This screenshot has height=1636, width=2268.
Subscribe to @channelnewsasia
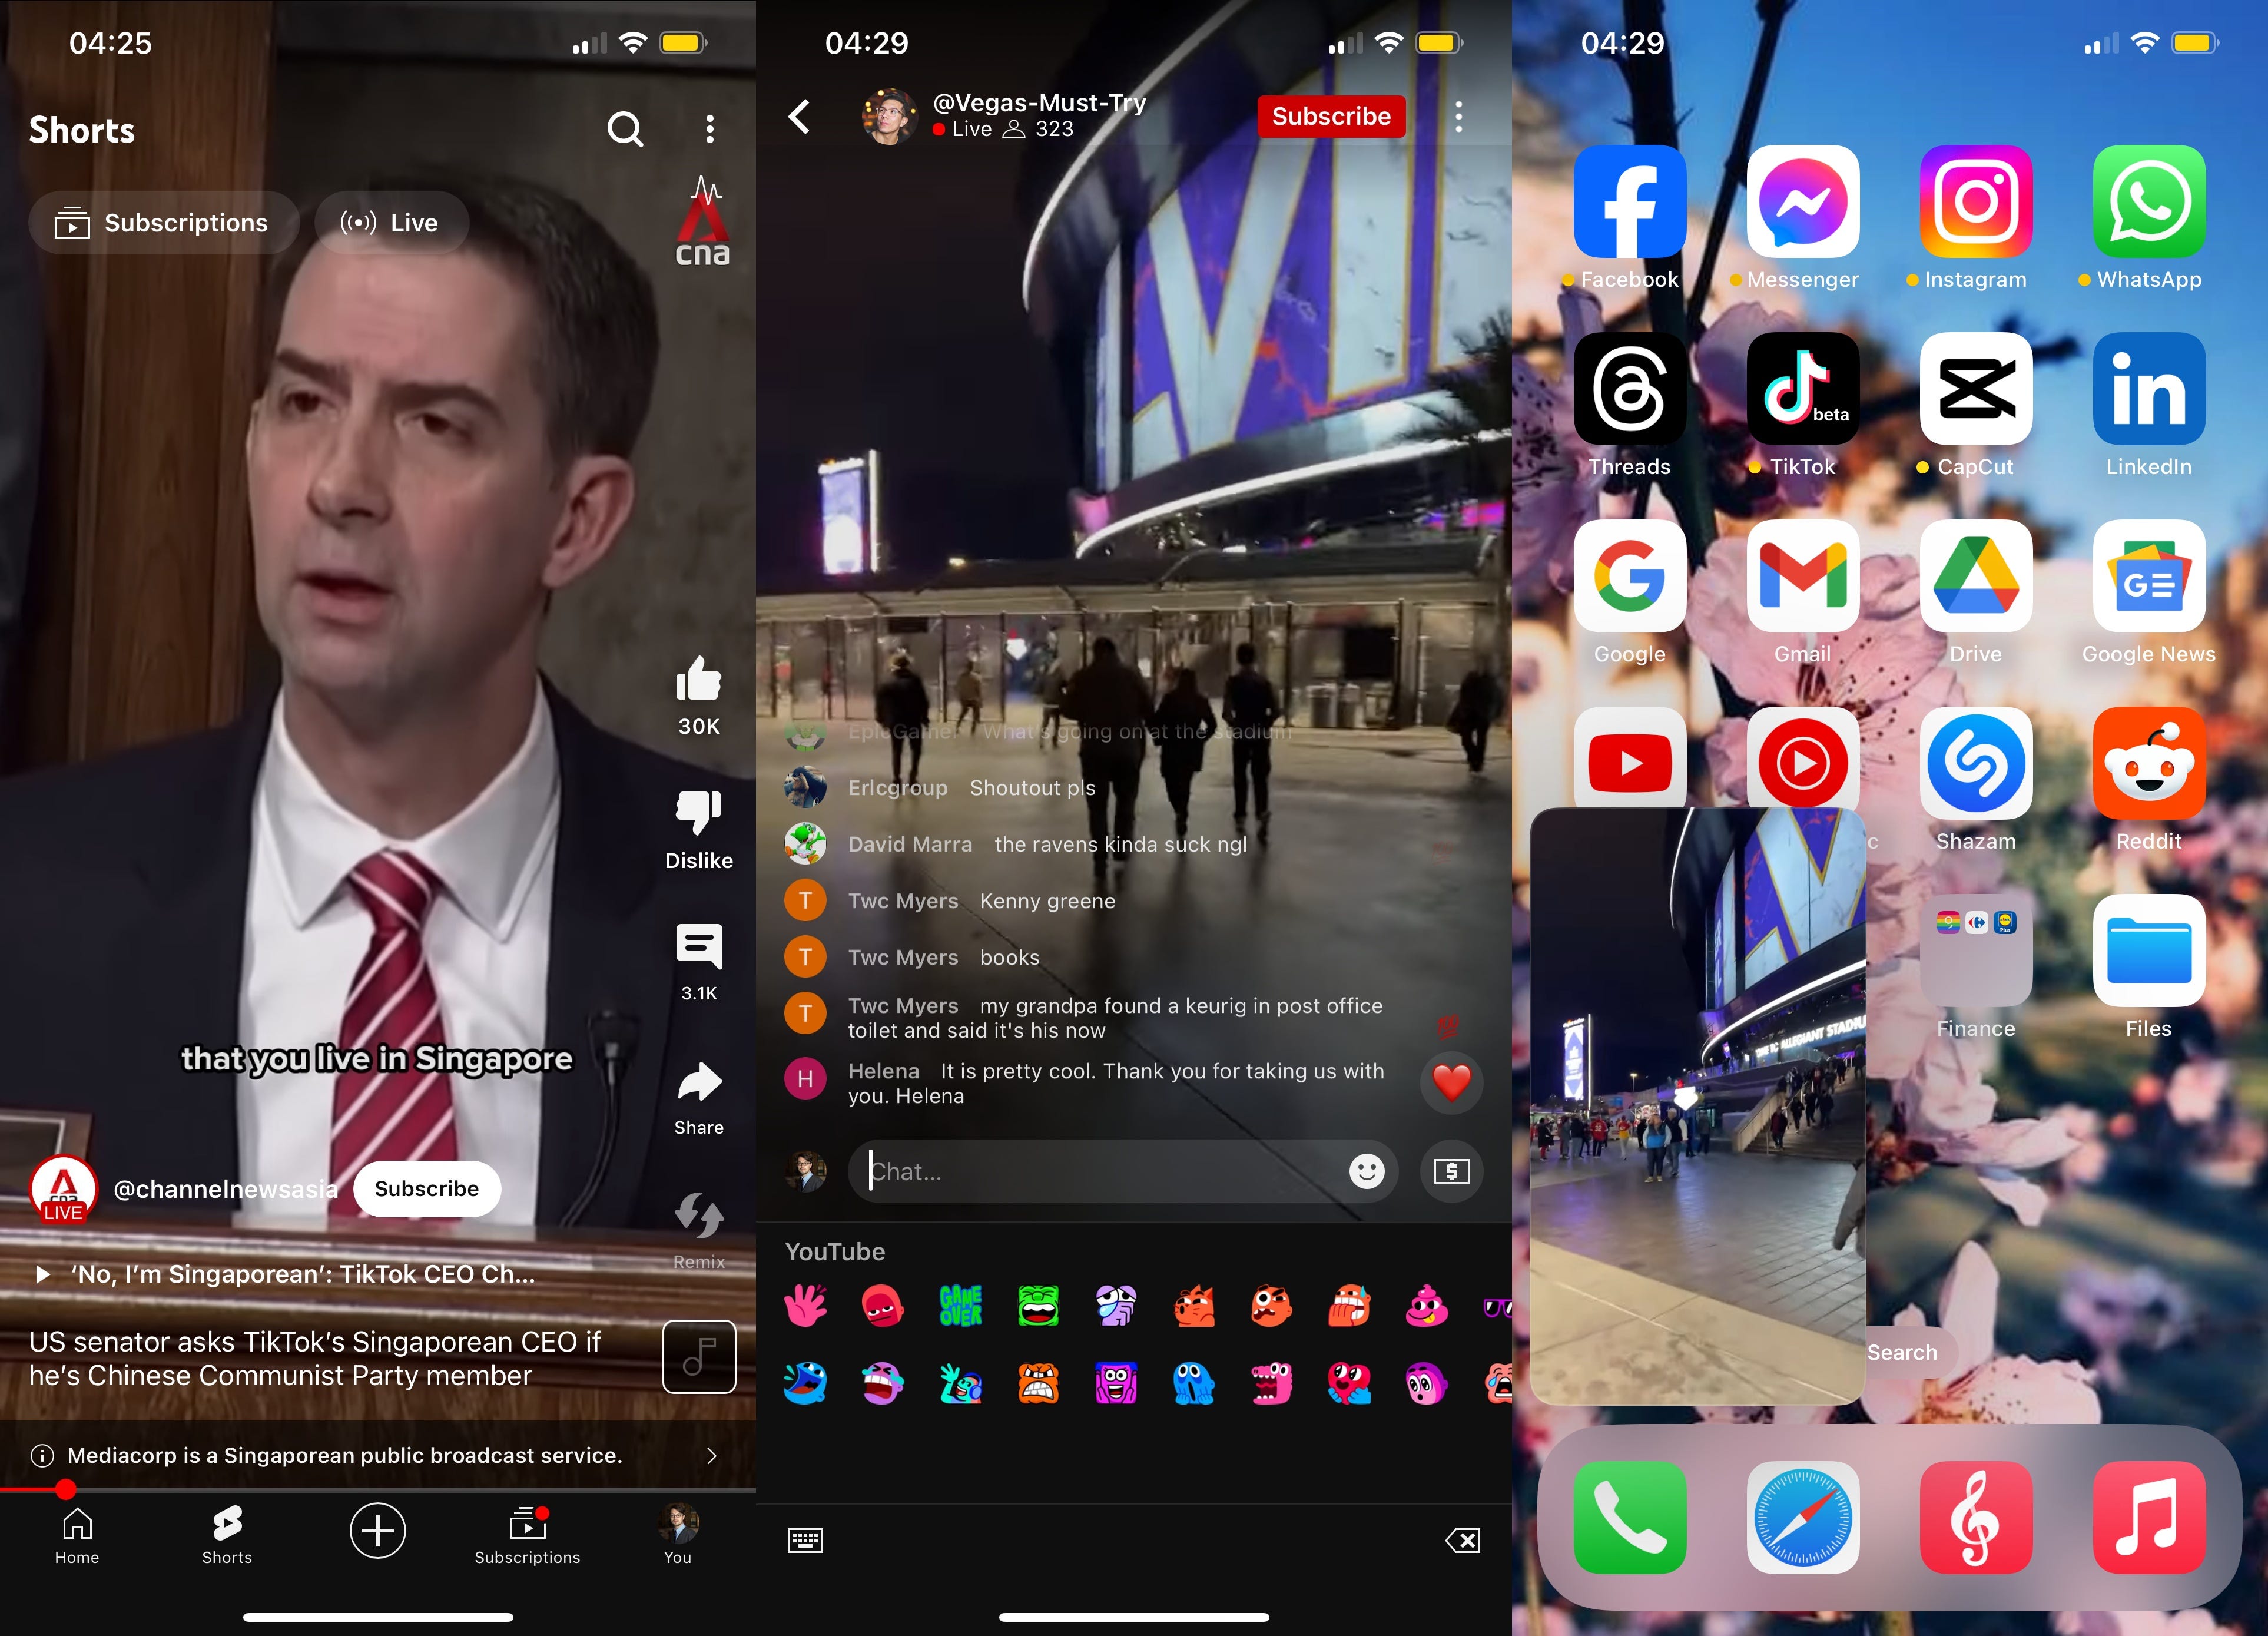point(427,1189)
